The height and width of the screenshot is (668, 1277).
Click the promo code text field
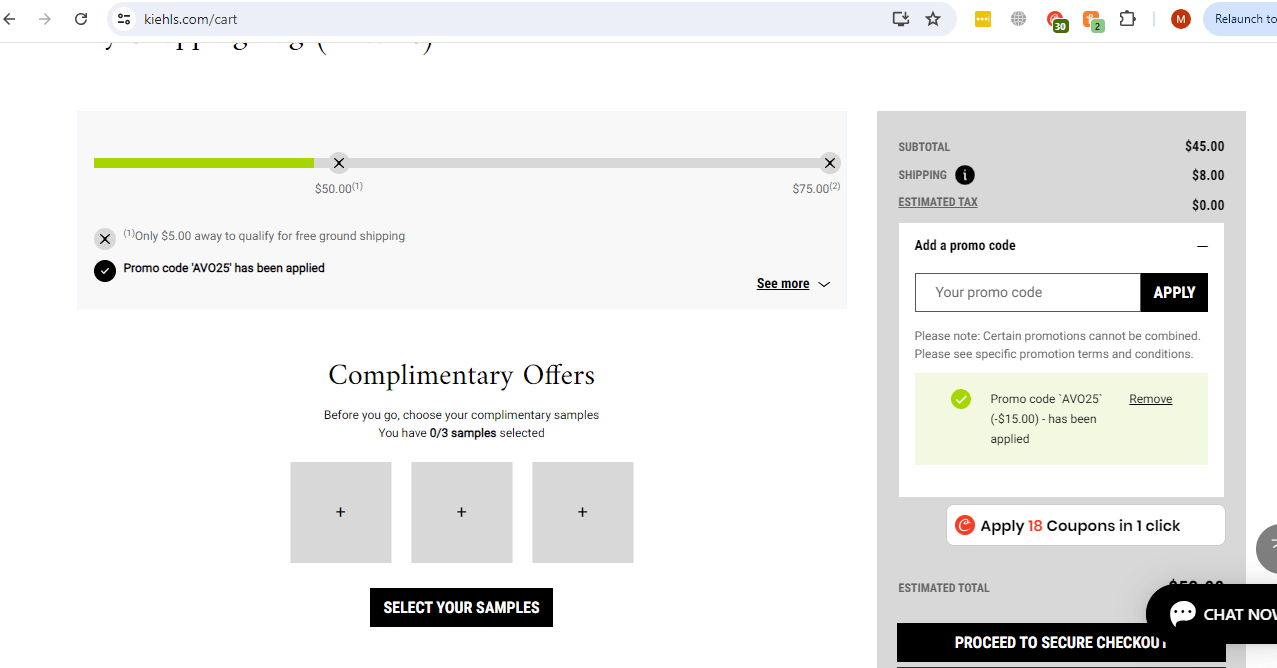coord(1027,292)
